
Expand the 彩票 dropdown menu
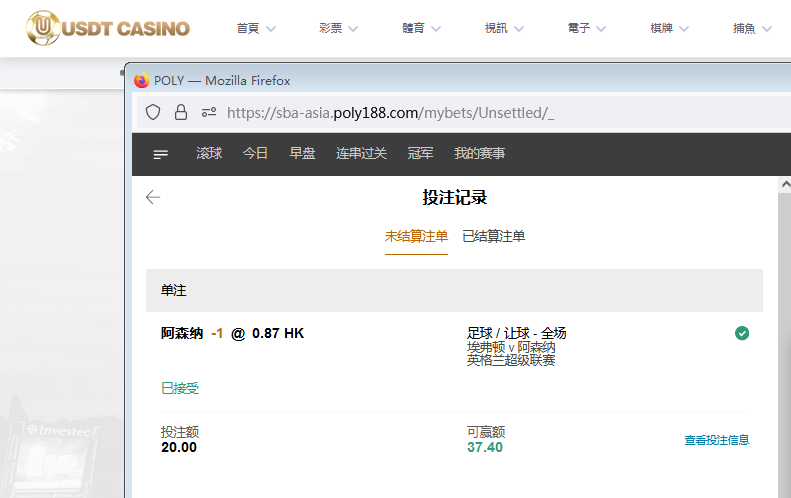[338, 28]
